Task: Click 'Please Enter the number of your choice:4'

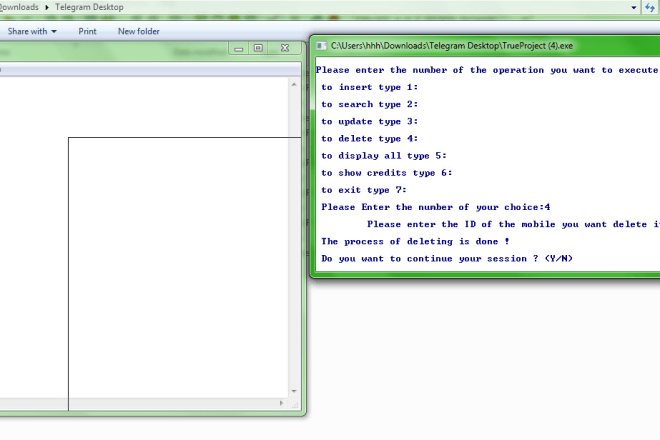Action: [x=436, y=207]
